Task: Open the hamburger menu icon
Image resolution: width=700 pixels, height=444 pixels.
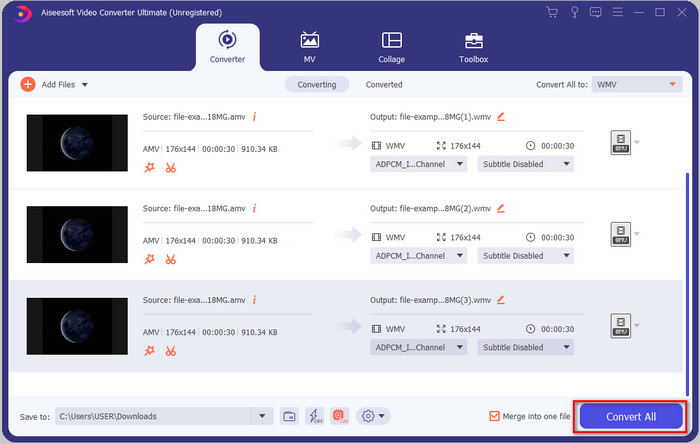Action: [x=617, y=12]
